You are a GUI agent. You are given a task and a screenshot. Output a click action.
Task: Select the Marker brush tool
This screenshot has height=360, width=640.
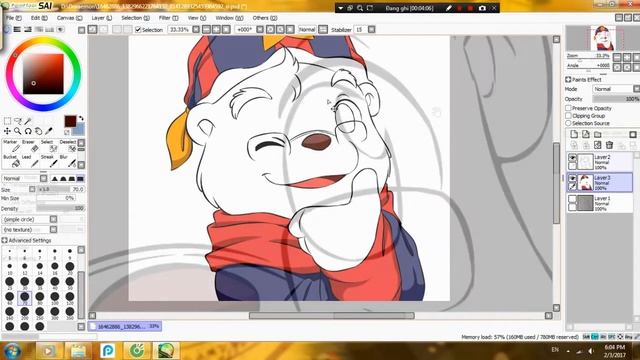(11, 147)
